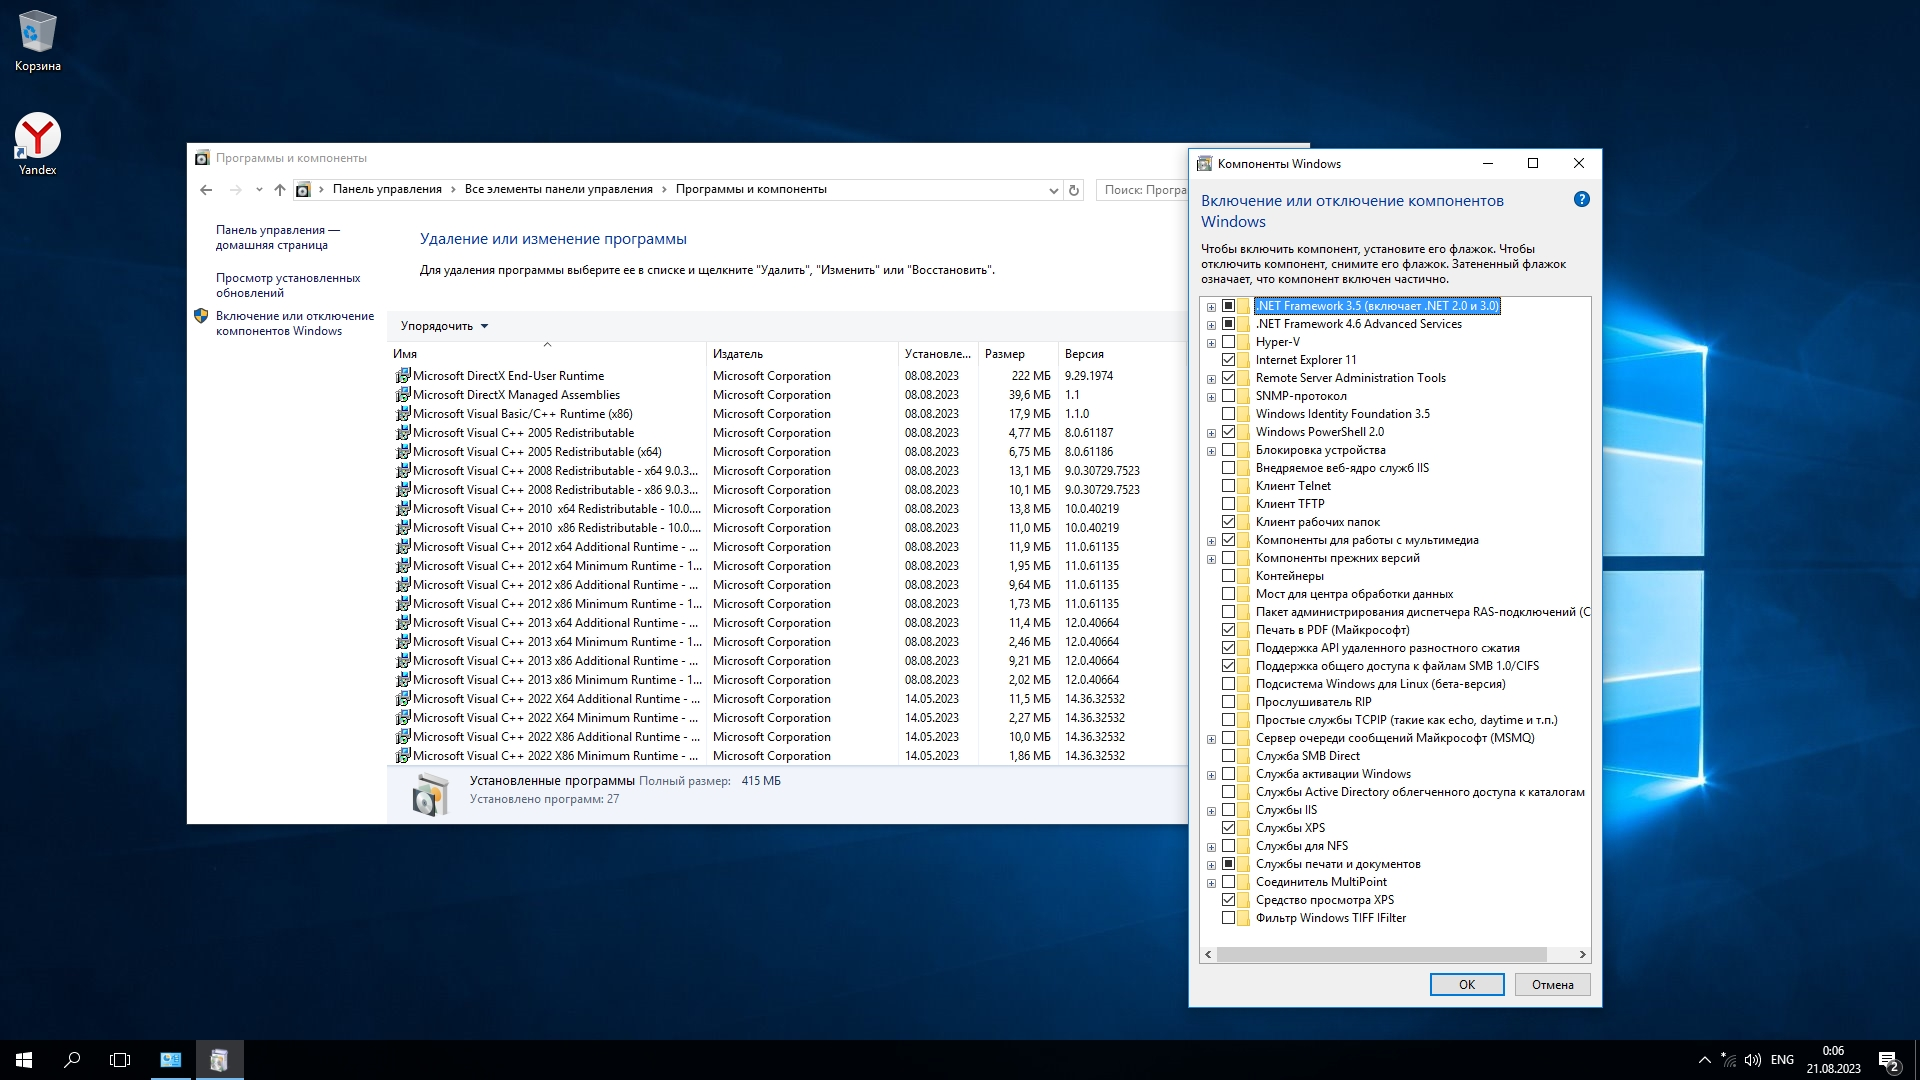Uncheck Internet Explorer 11 component
This screenshot has height=1080, width=1920.
(1228, 360)
